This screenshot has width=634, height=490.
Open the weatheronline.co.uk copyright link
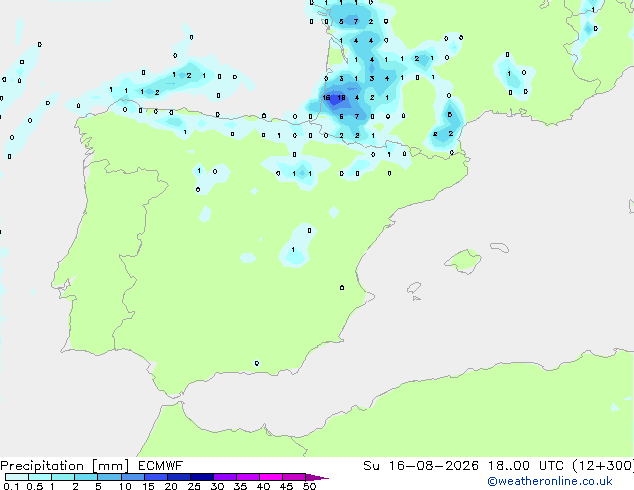coord(550,481)
